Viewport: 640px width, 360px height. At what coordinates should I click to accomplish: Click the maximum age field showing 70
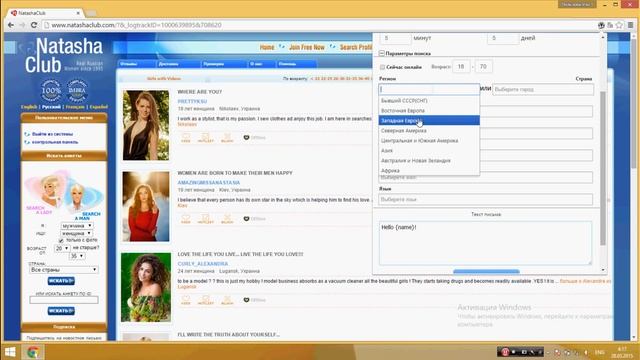[x=483, y=66]
